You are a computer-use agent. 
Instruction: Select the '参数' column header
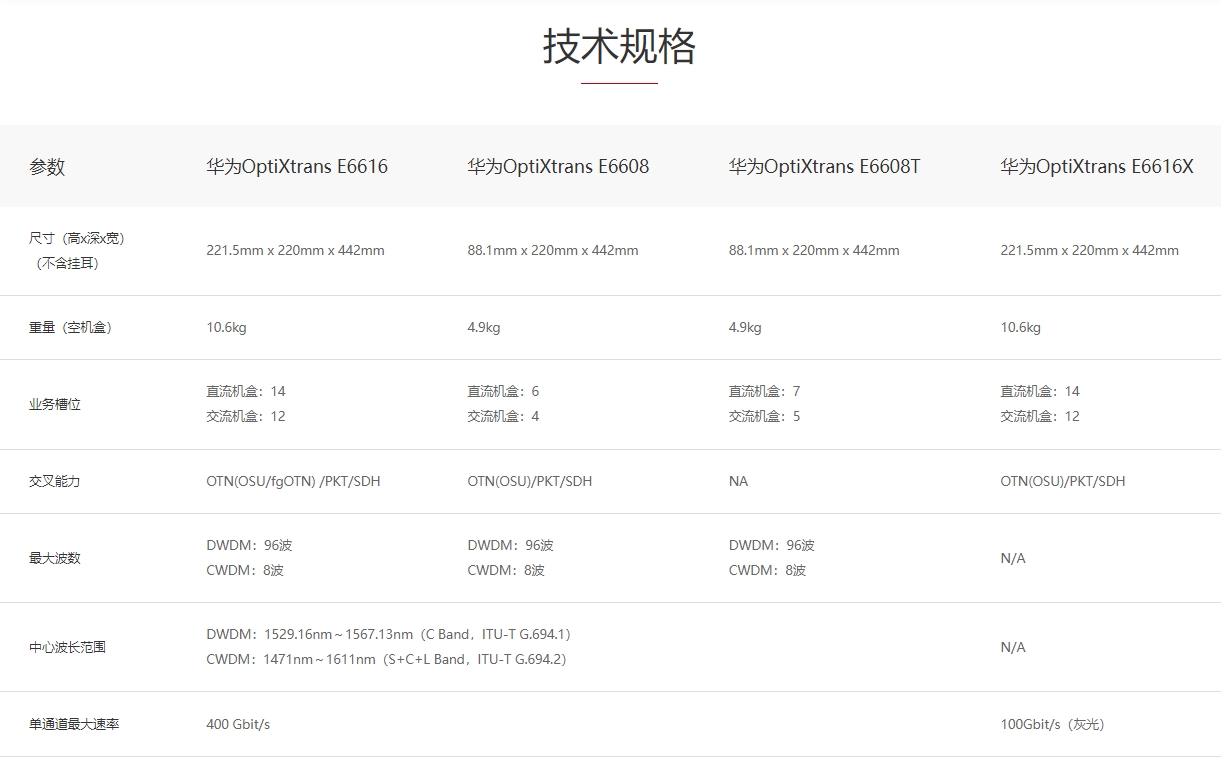tap(47, 167)
